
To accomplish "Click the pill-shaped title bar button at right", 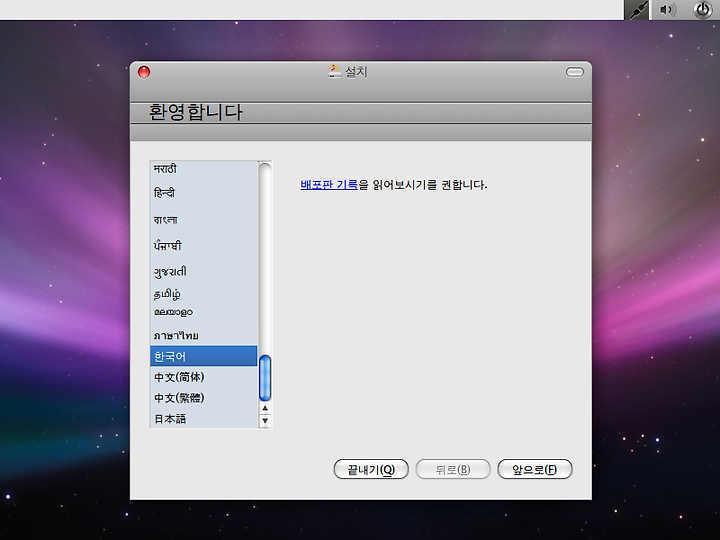I will pos(574,72).
